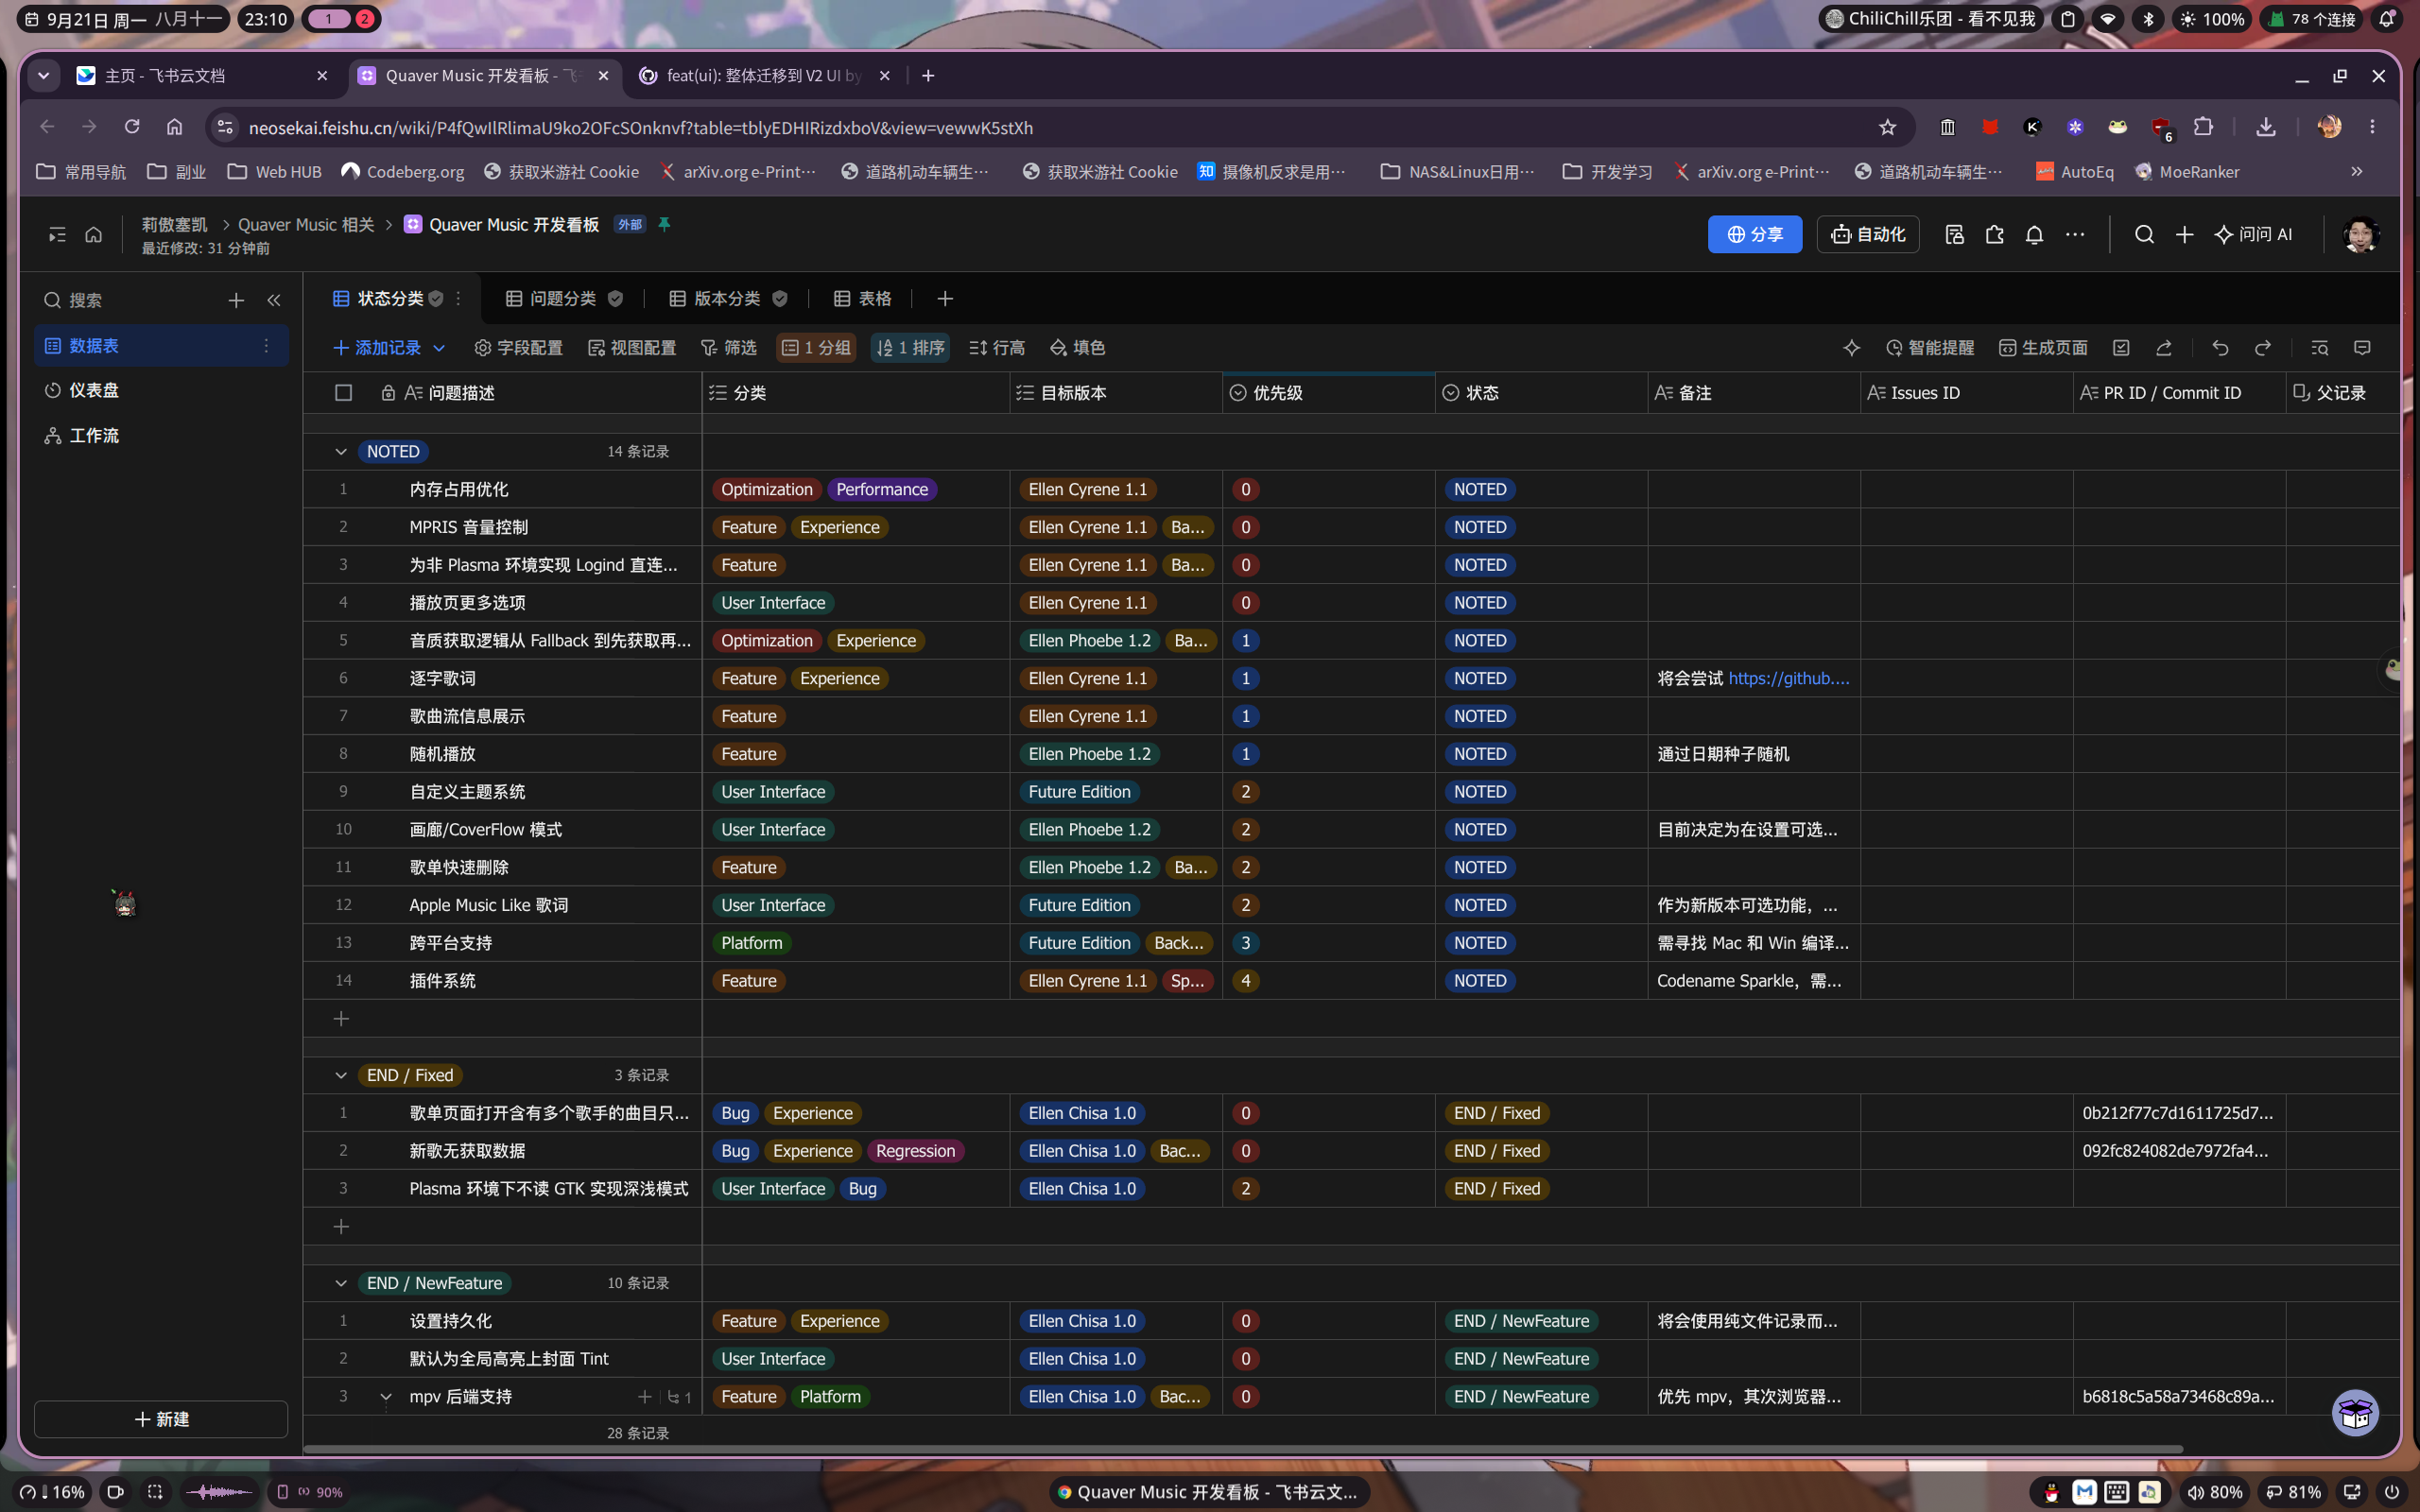Open the more options ellipsis in Feishu header
The width and height of the screenshot is (2420, 1512).
[x=2075, y=234]
